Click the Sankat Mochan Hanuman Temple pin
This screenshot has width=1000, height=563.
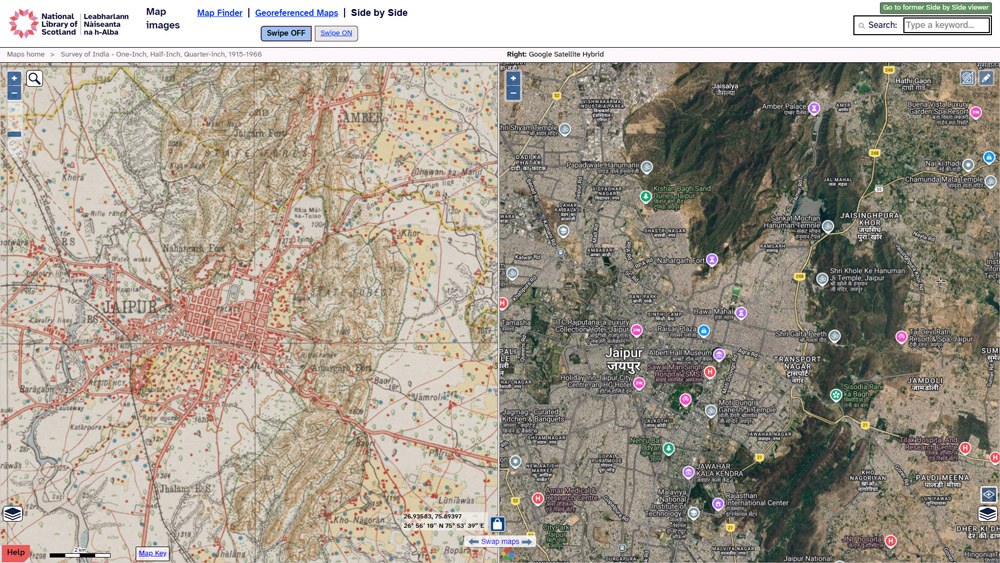828,226
